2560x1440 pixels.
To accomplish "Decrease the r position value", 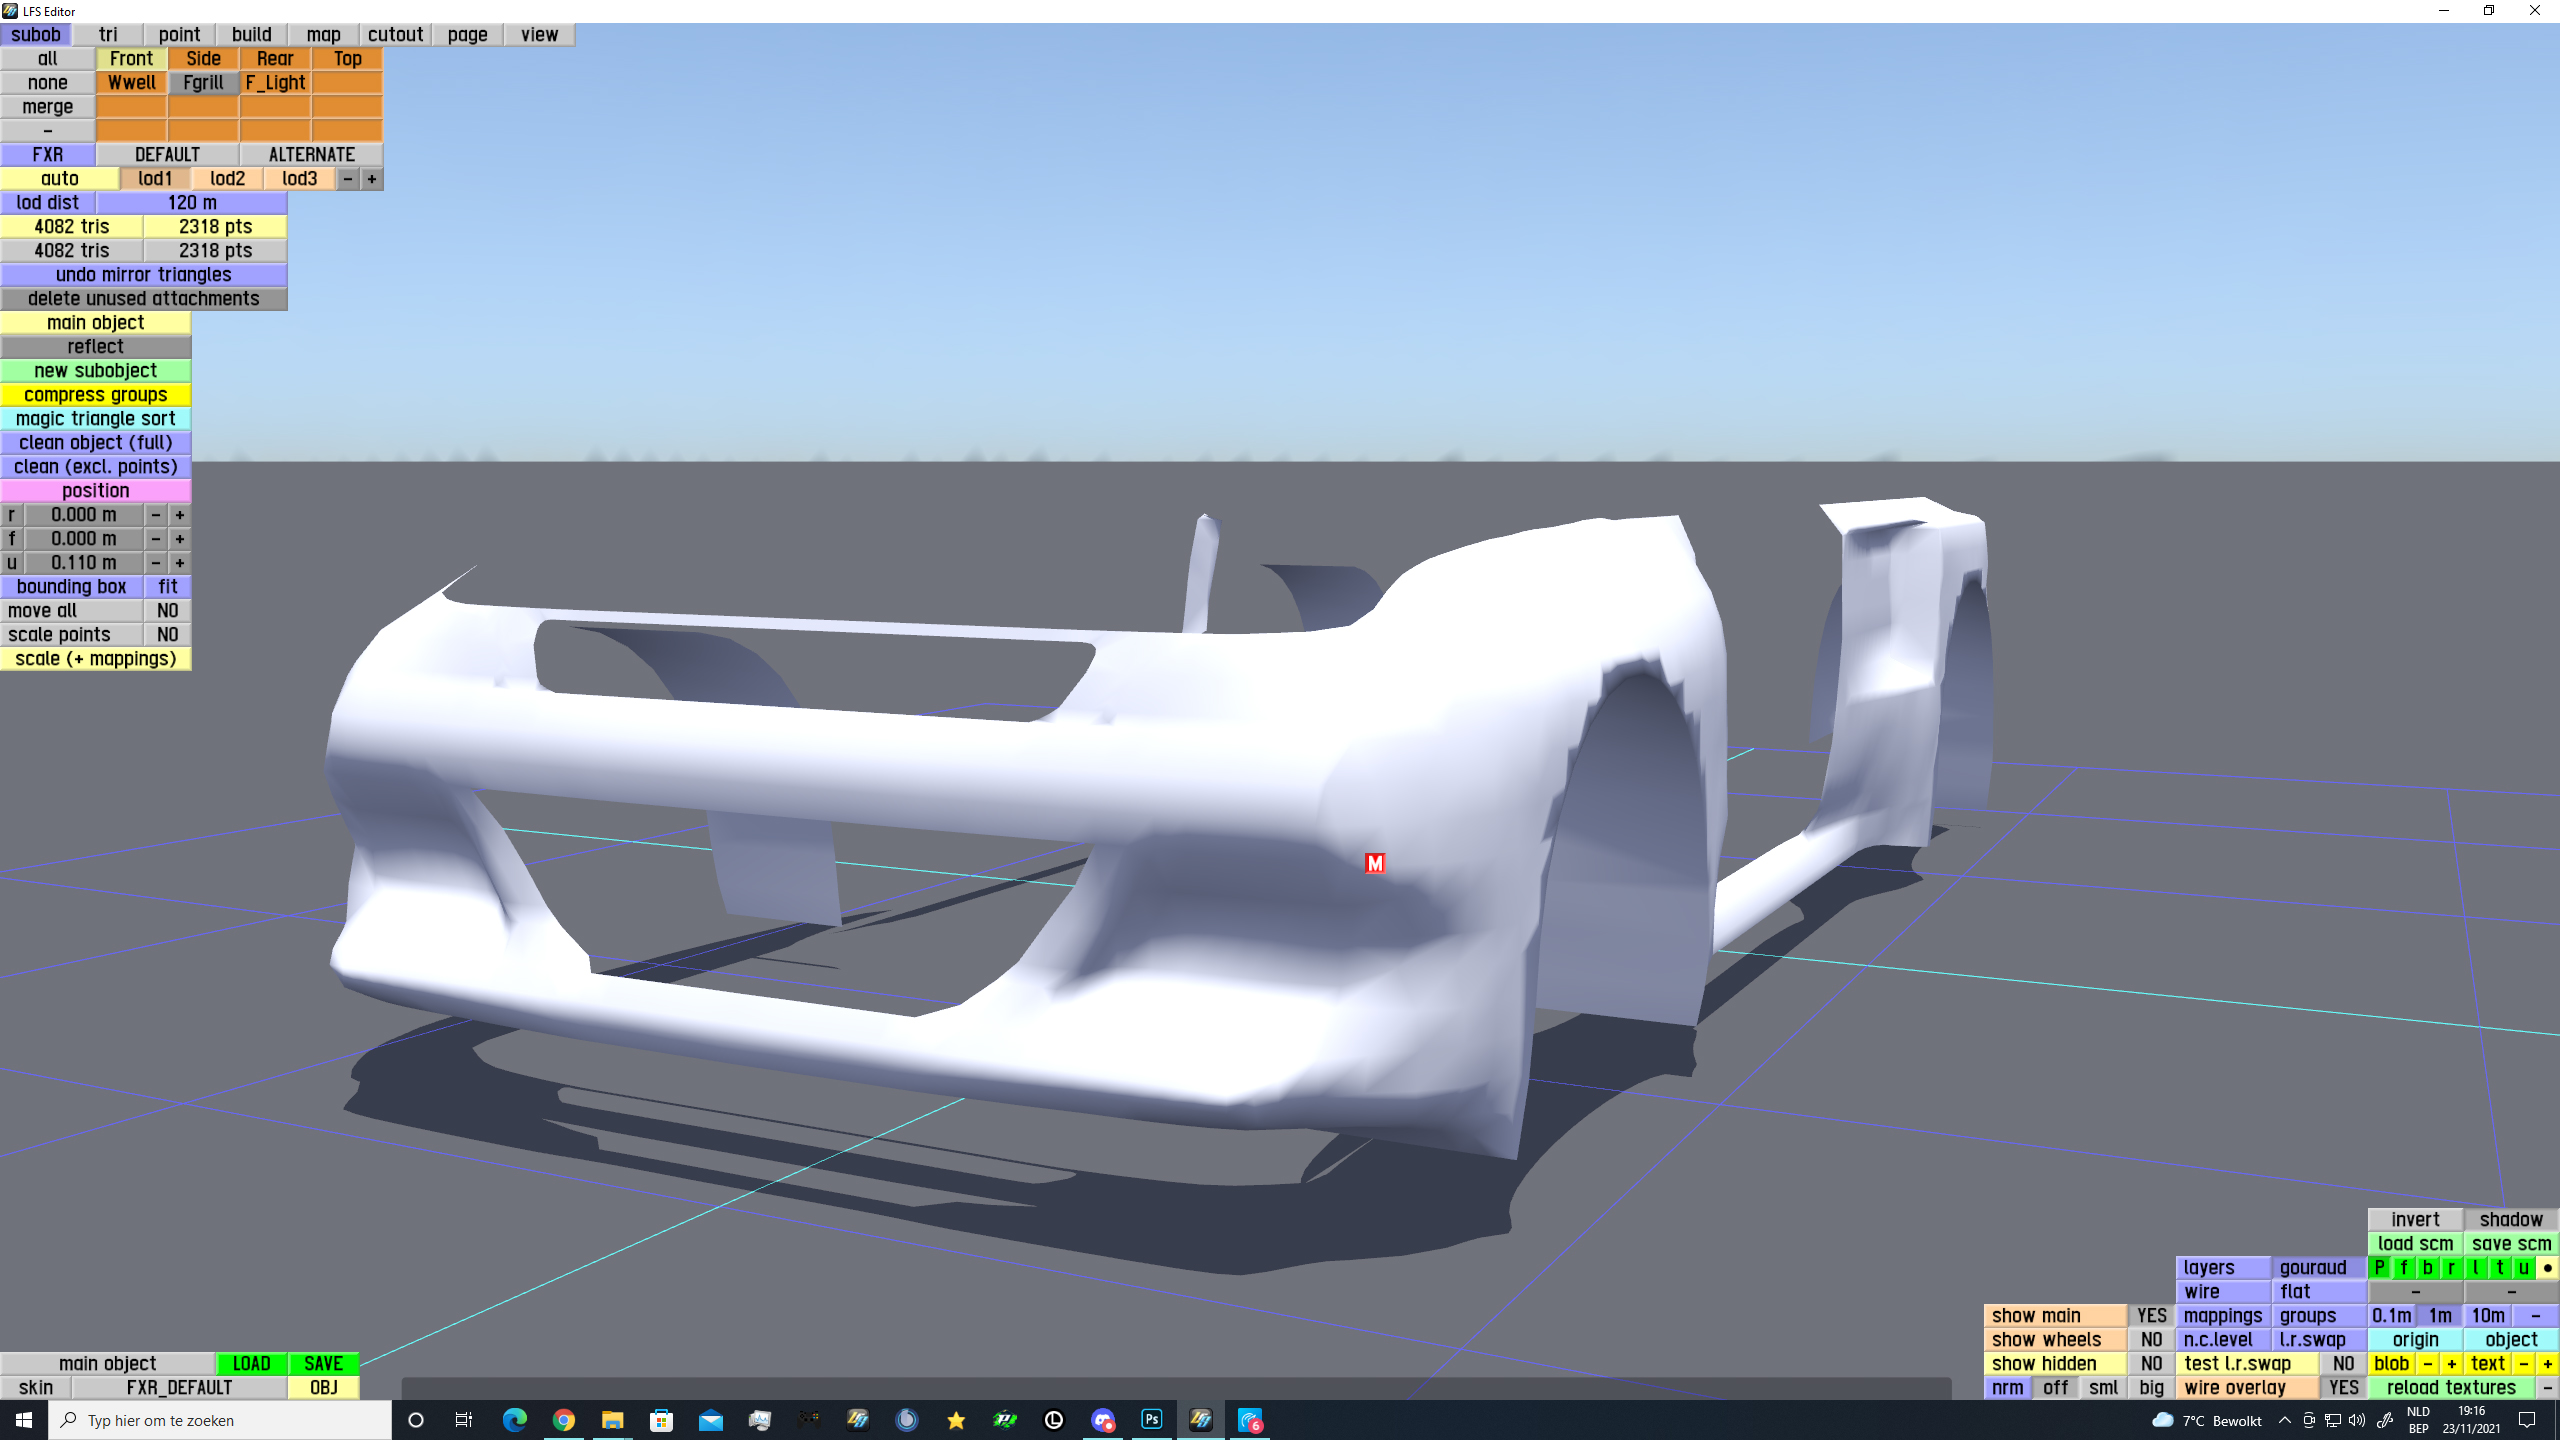I will point(155,515).
